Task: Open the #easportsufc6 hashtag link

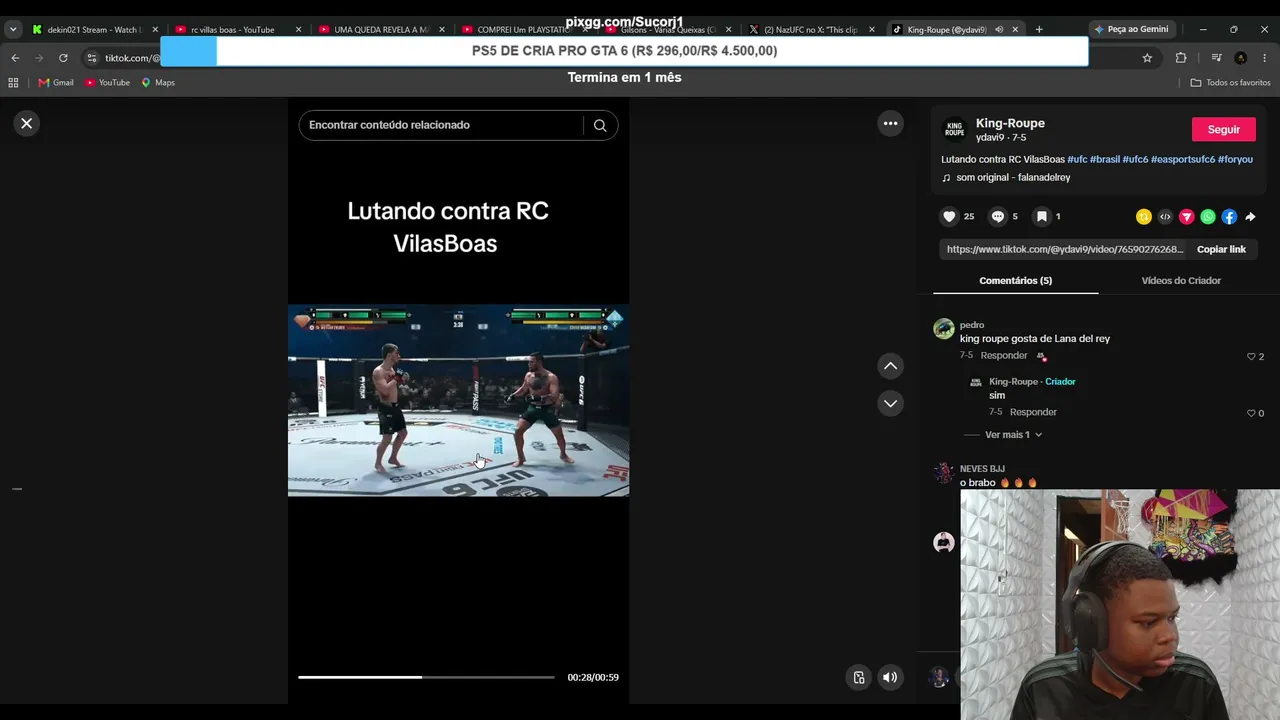Action: (1183, 159)
